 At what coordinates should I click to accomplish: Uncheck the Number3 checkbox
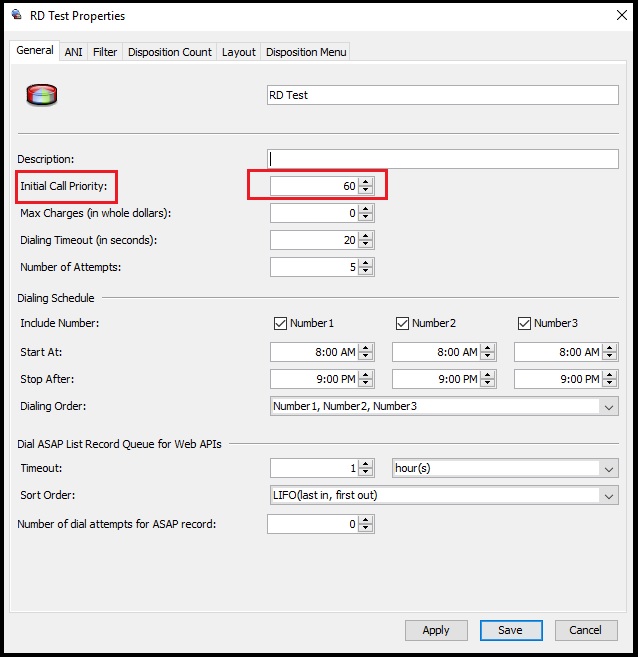tap(524, 323)
